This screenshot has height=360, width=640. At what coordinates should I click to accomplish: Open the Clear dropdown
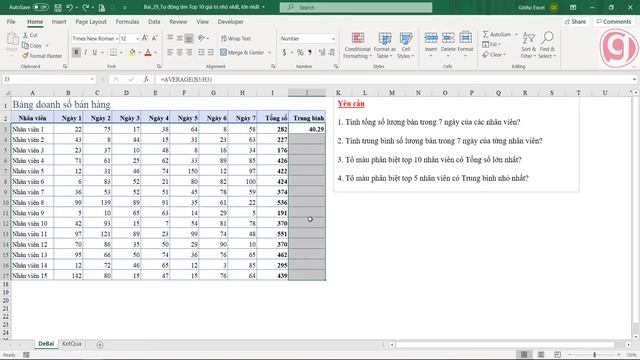[x=494, y=54]
